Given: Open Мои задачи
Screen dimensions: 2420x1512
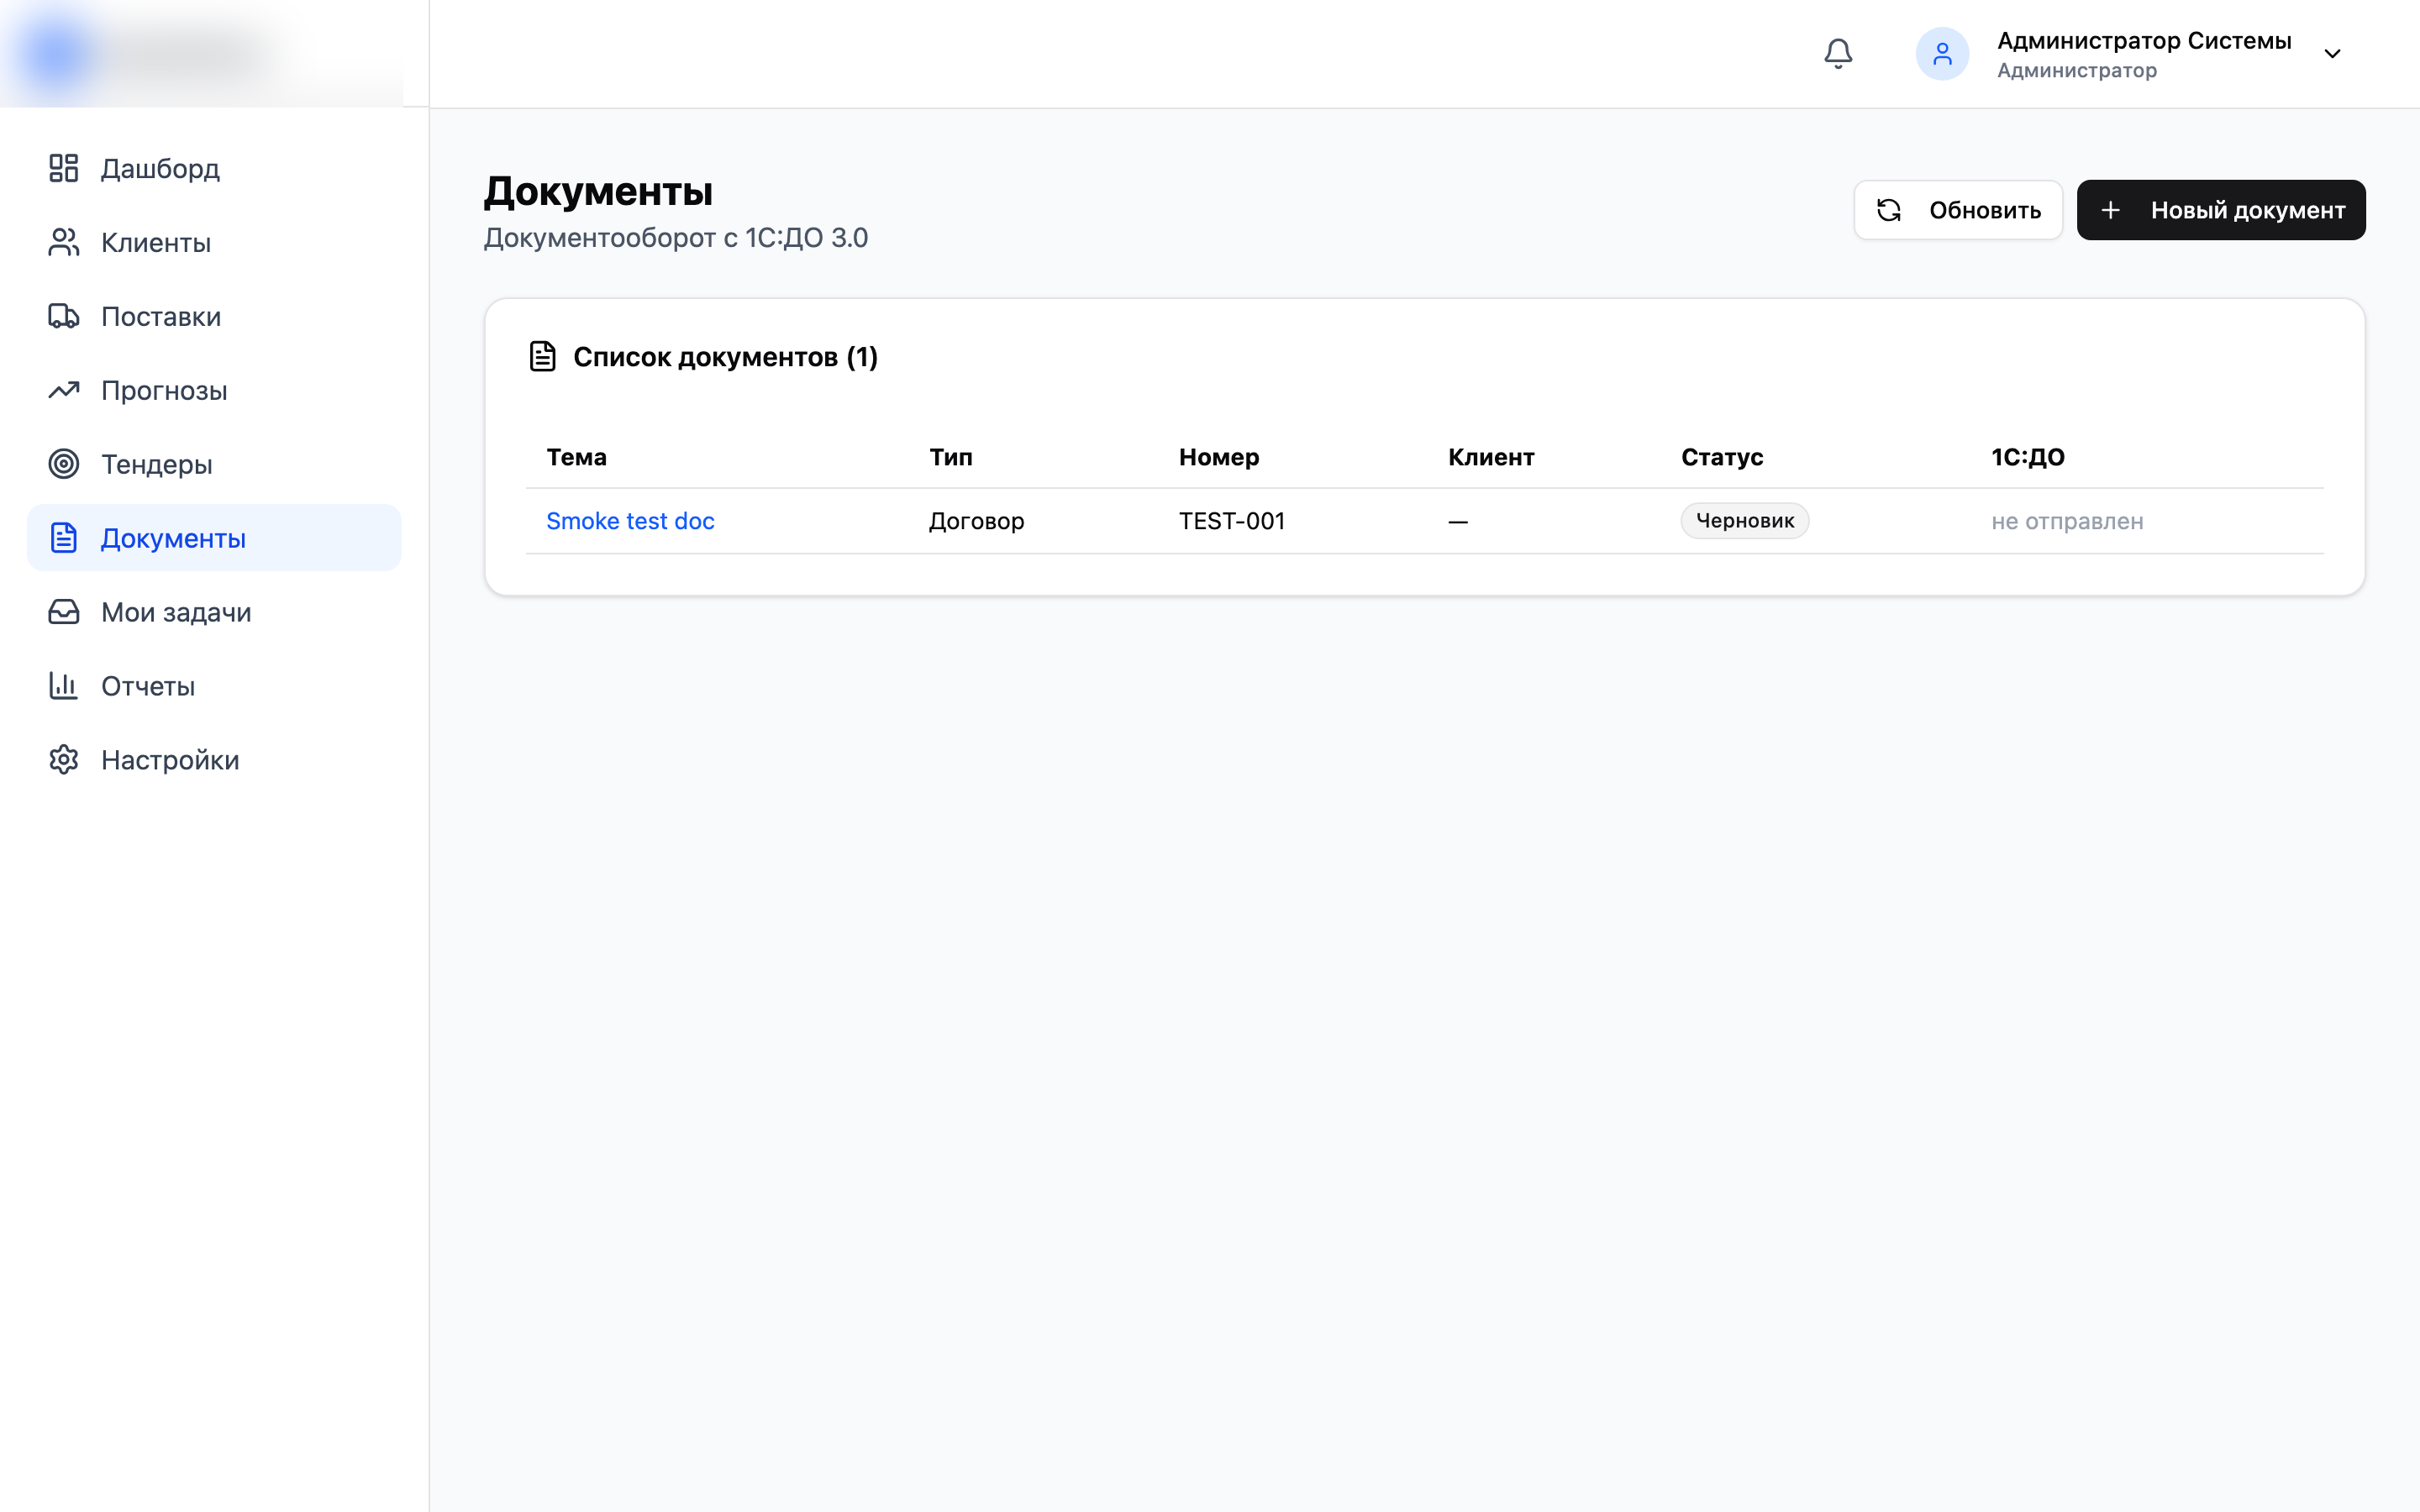Looking at the screenshot, I should [214, 612].
